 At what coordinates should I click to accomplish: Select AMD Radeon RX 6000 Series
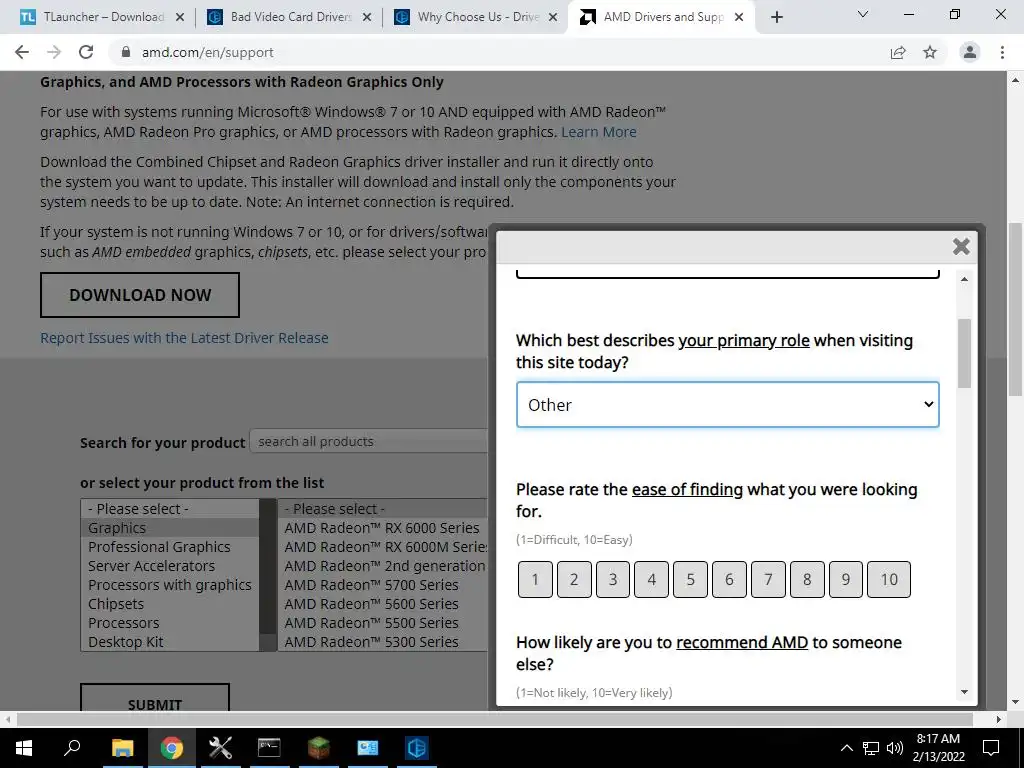(383, 528)
